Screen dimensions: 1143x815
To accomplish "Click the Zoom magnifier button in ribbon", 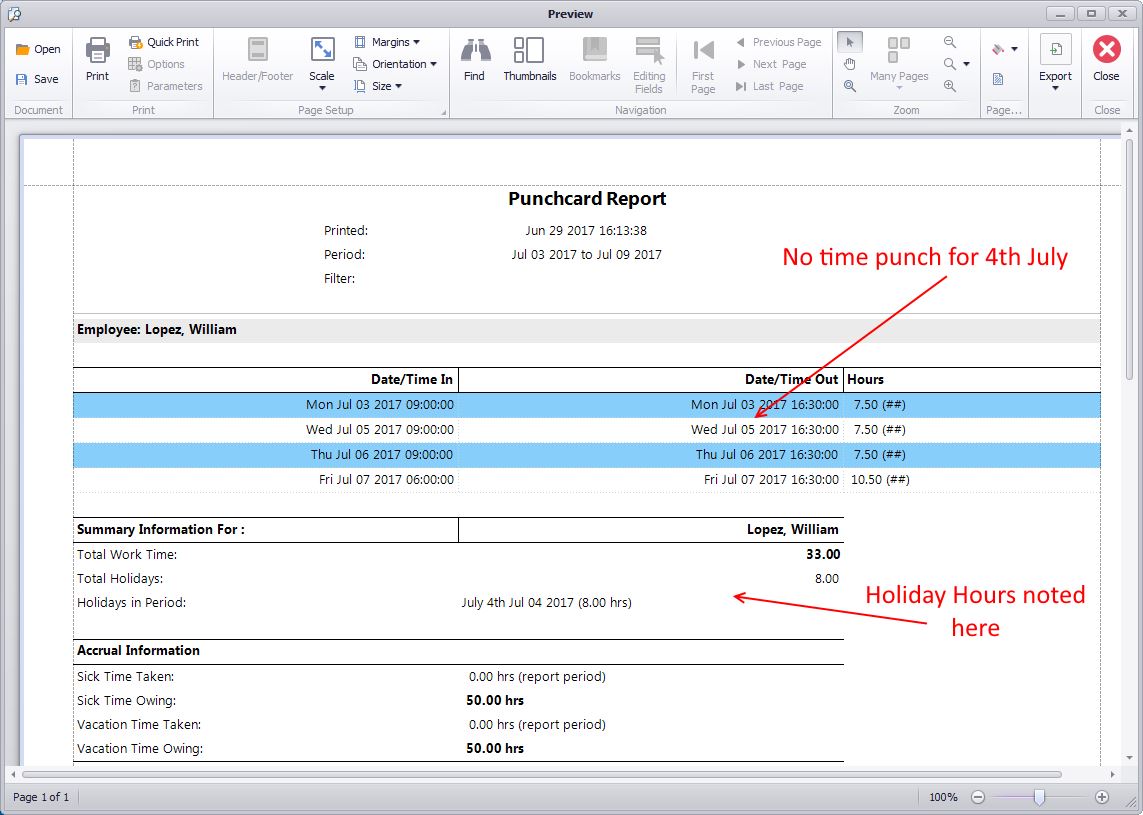I will pos(950,64).
